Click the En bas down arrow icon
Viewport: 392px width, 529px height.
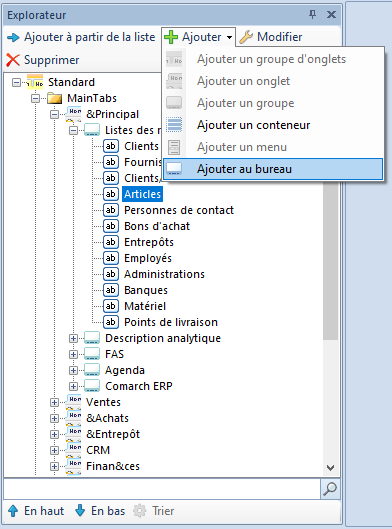point(80,510)
